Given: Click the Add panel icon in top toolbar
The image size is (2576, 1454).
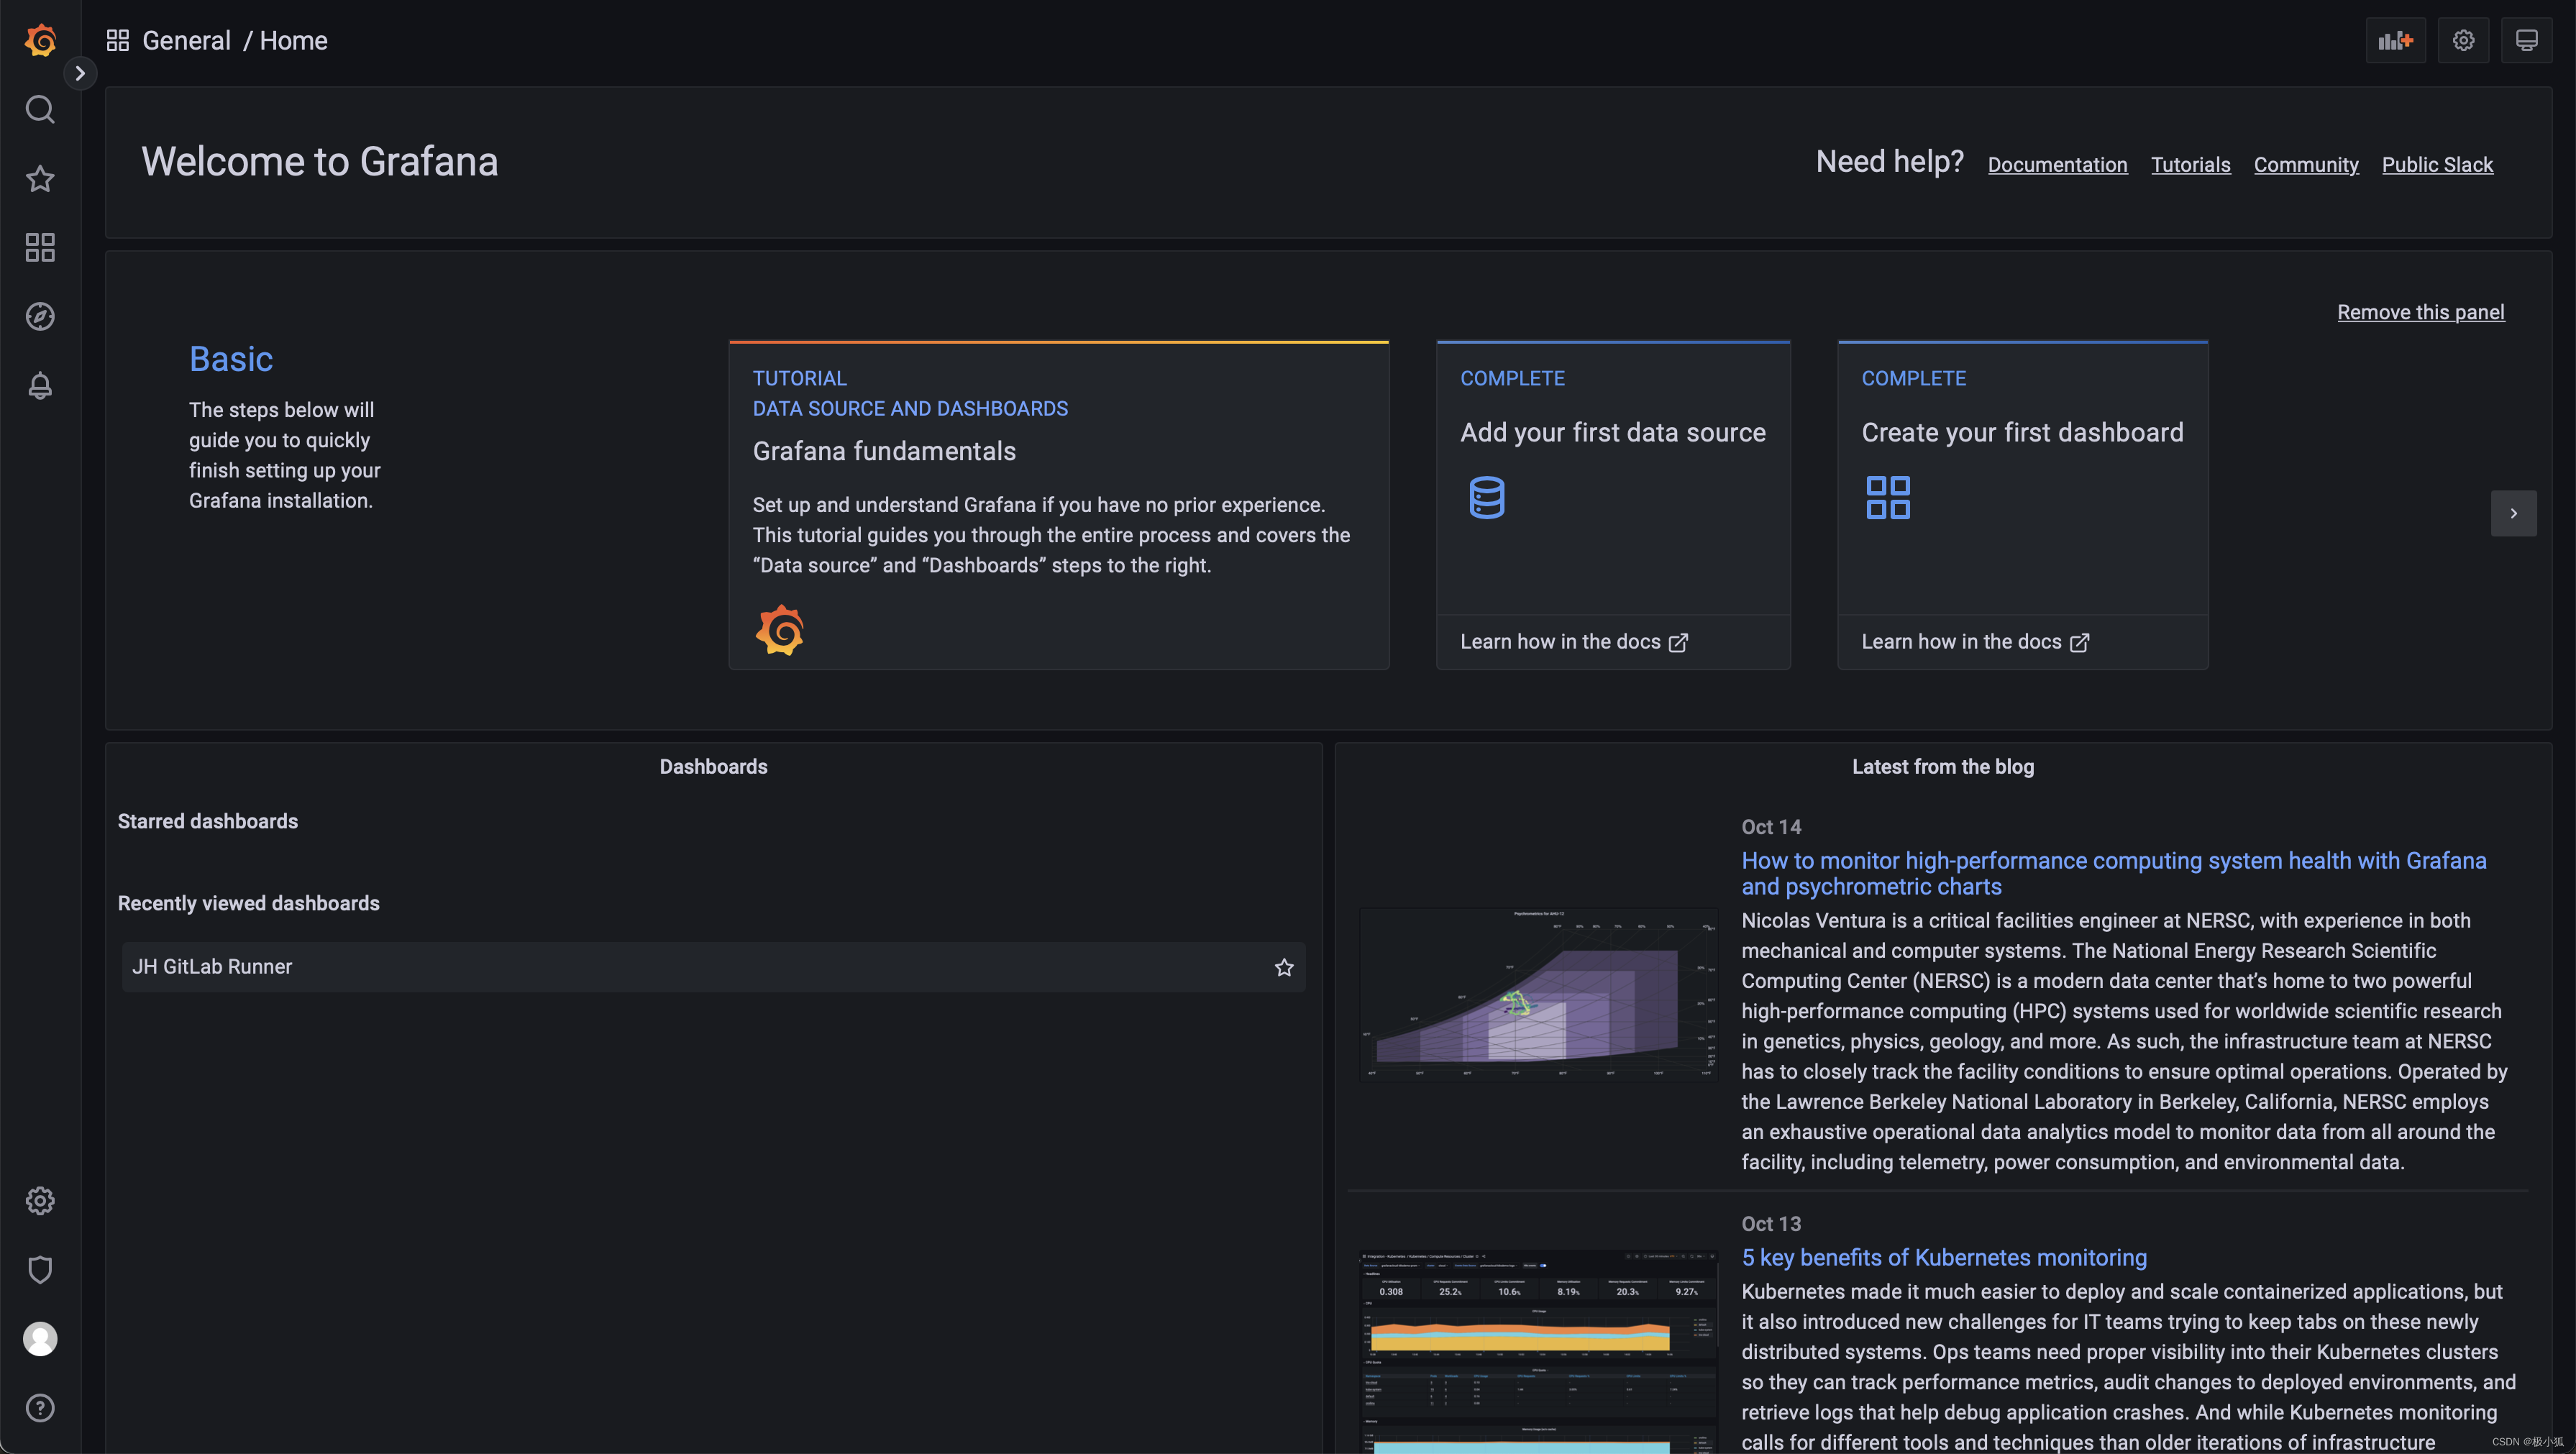Looking at the screenshot, I should 2395,40.
